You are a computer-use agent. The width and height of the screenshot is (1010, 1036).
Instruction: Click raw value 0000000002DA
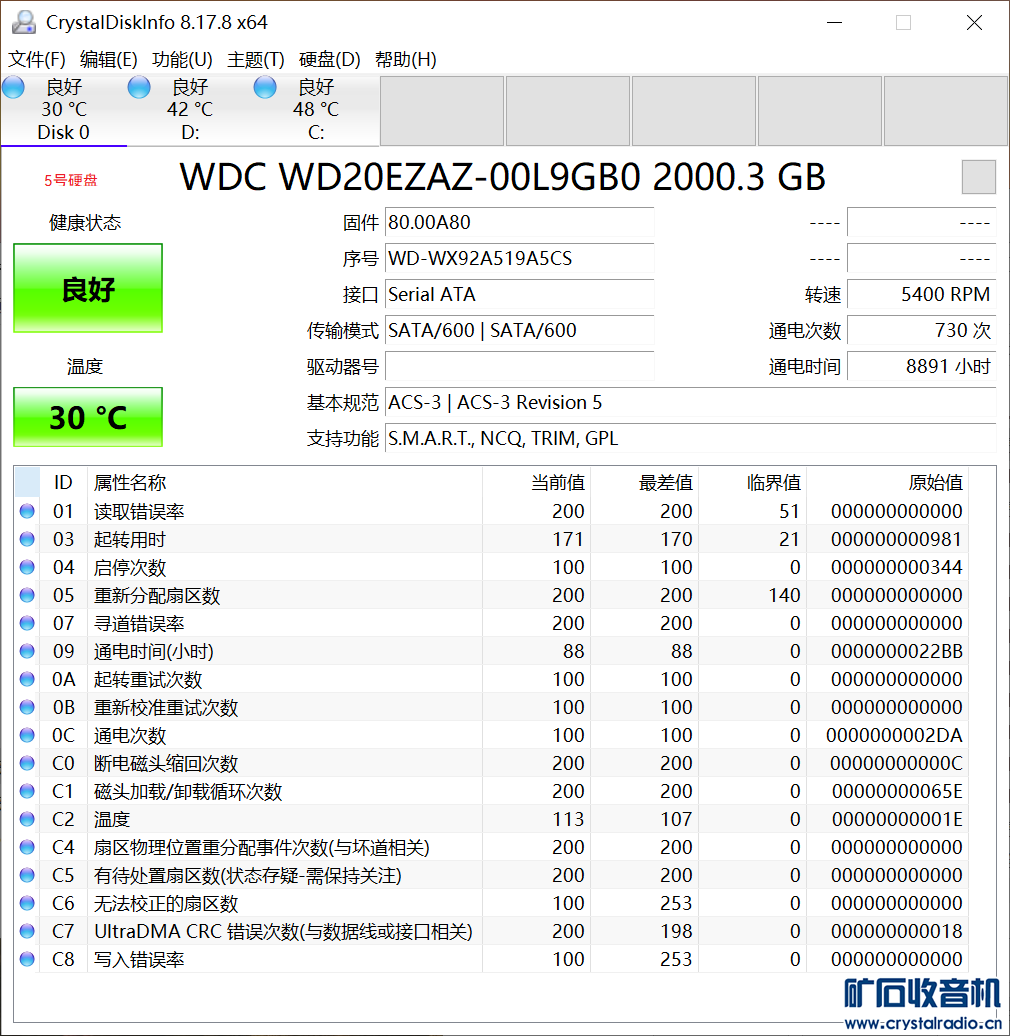(894, 735)
